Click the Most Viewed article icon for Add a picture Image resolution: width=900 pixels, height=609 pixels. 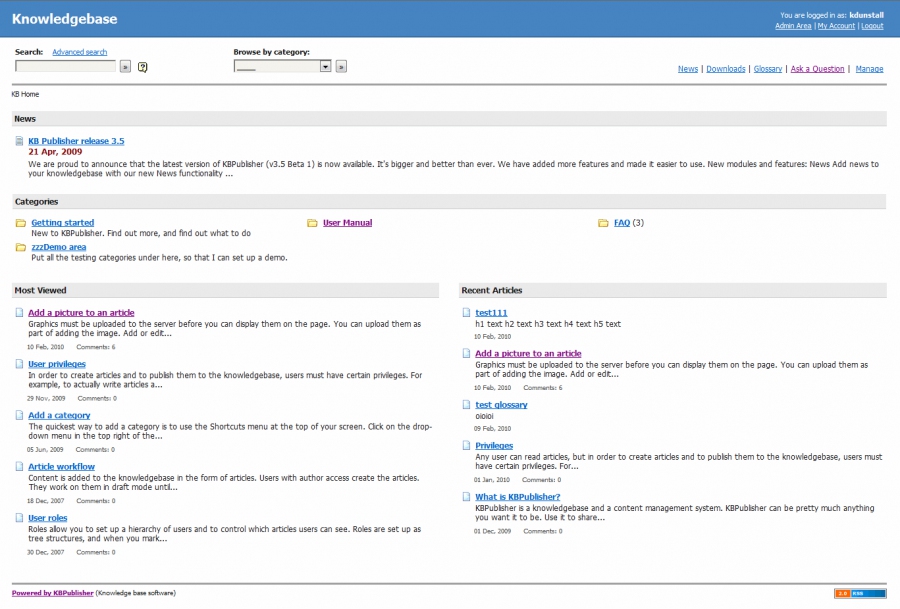tap(20, 313)
